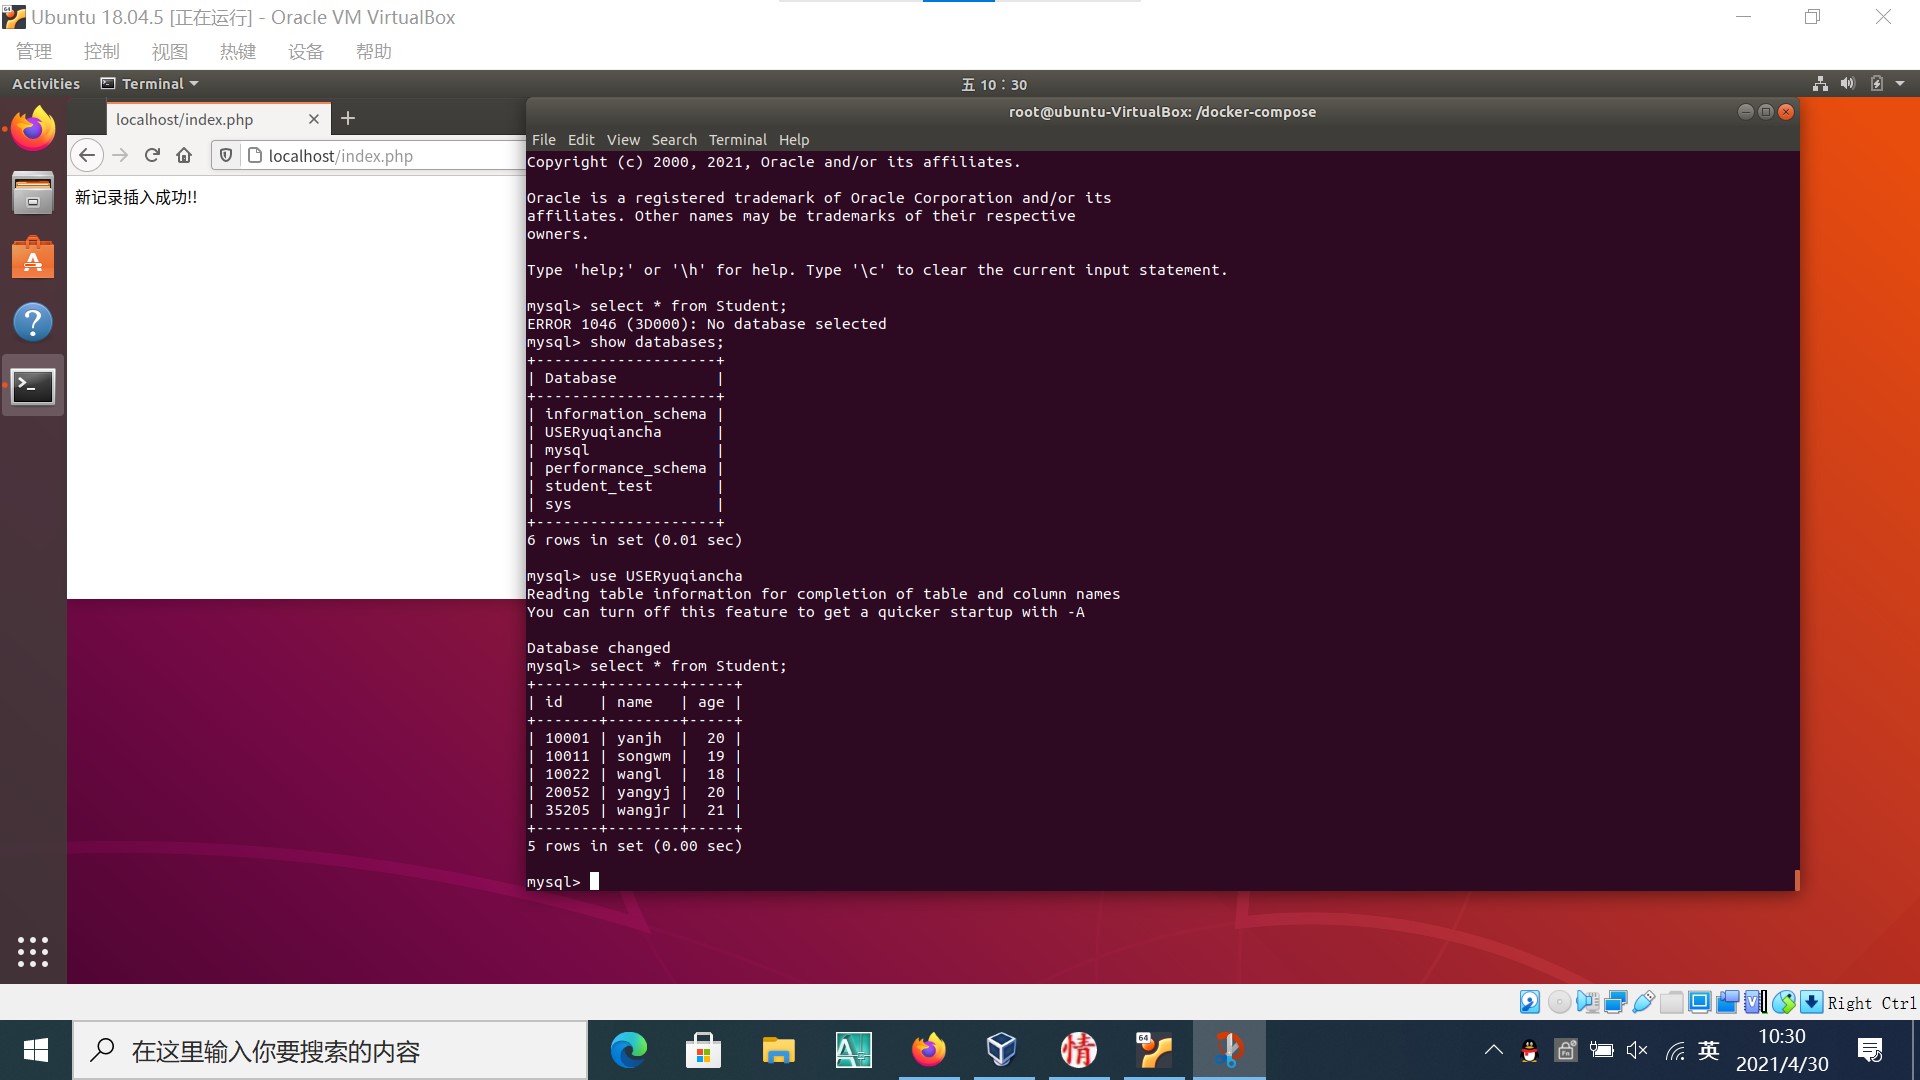Image resolution: width=1920 pixels, height=1080 pixels.
Task: Expand the Terminal app menu dropdown
Action: pyautogui.click(x=150, y=84)
